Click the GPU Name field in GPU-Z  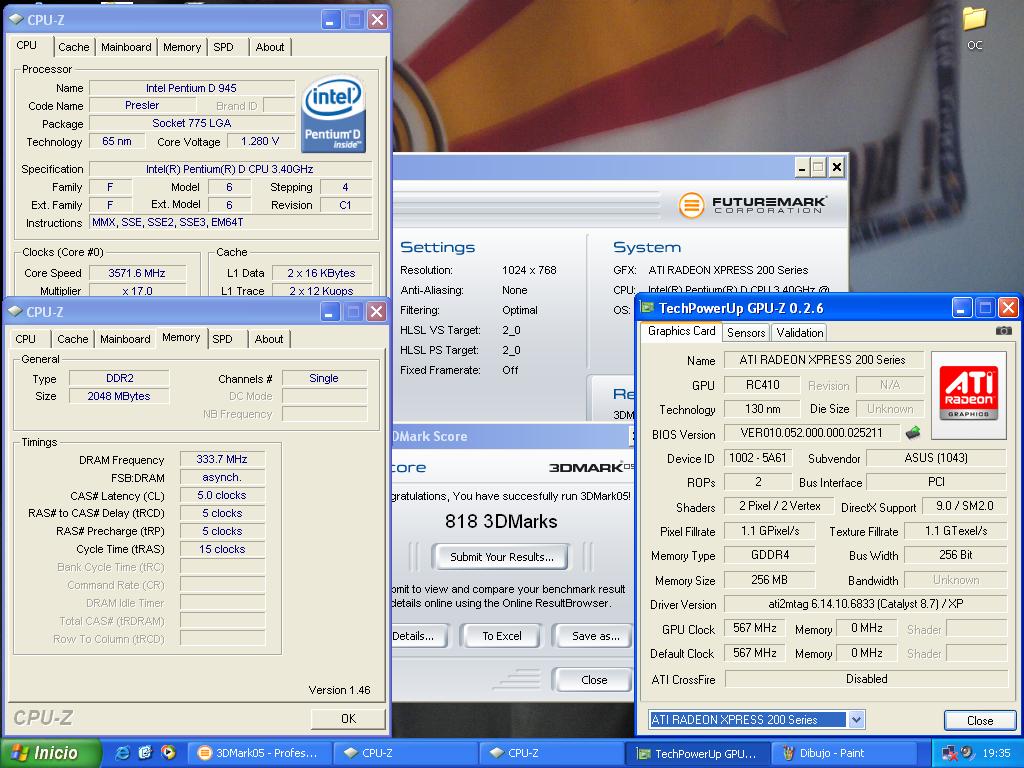(x=823, y=360)
